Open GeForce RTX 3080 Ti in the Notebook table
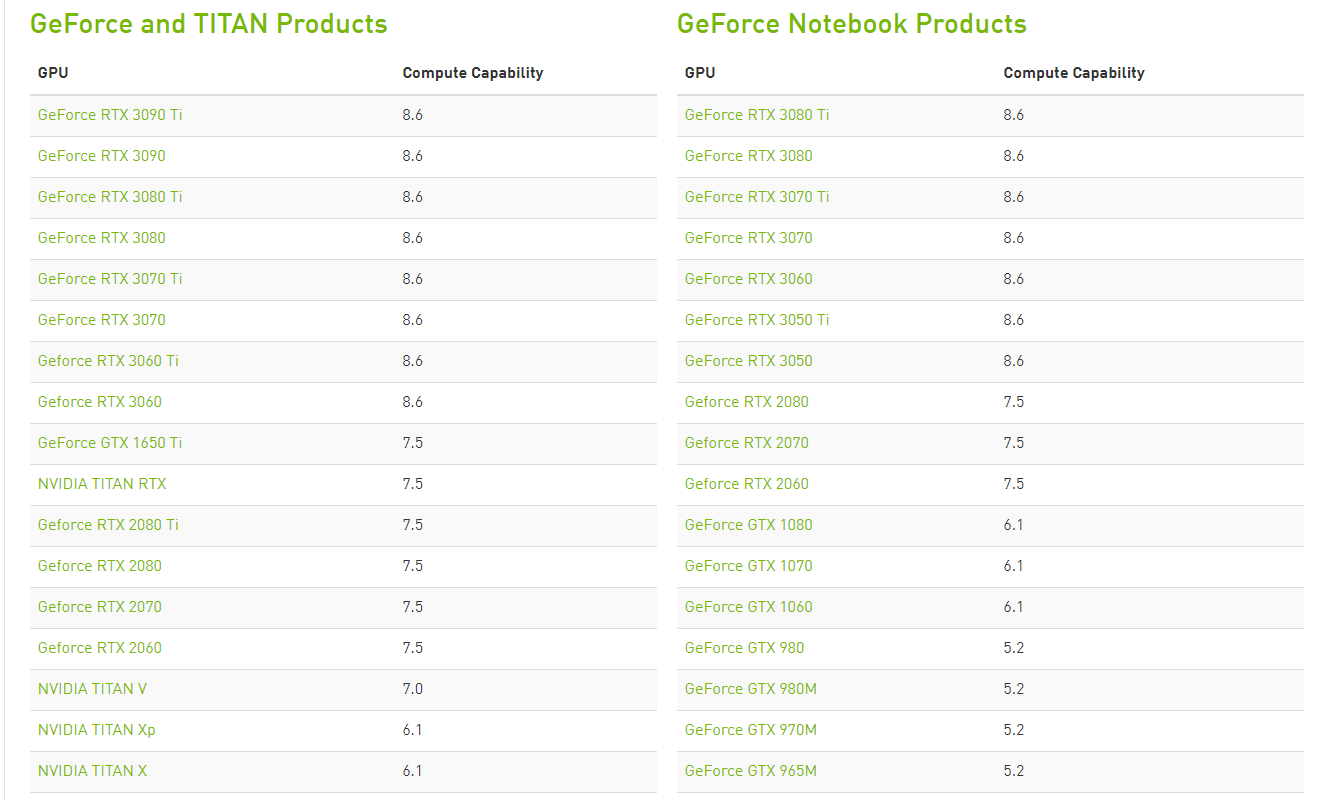 757,115
